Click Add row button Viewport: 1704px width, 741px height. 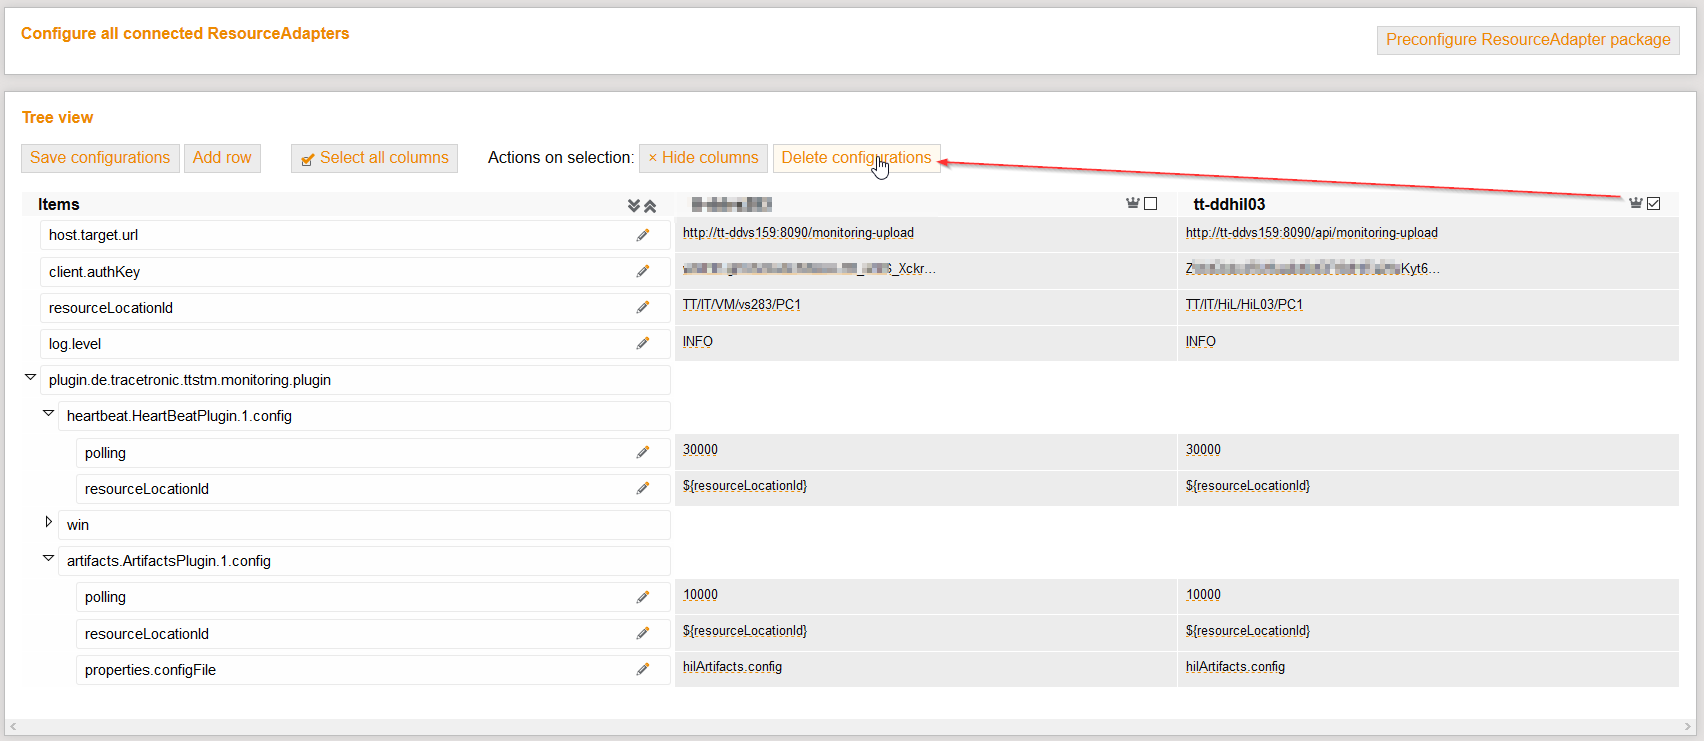(222, 158)
